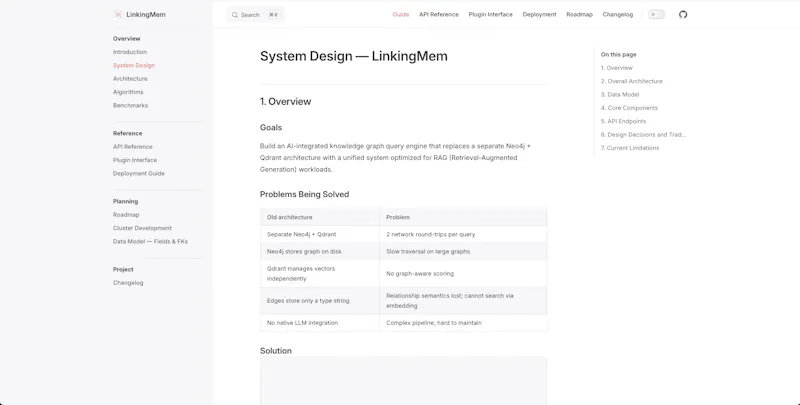This screenshot has height=405, width=800.
Task: Click the 1. Overview section heading
Action: coord(285,102)
